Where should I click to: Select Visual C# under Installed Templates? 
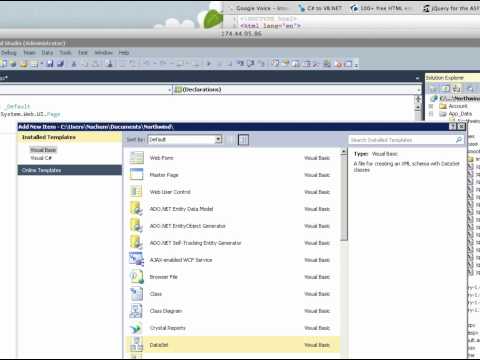point(41,158)
